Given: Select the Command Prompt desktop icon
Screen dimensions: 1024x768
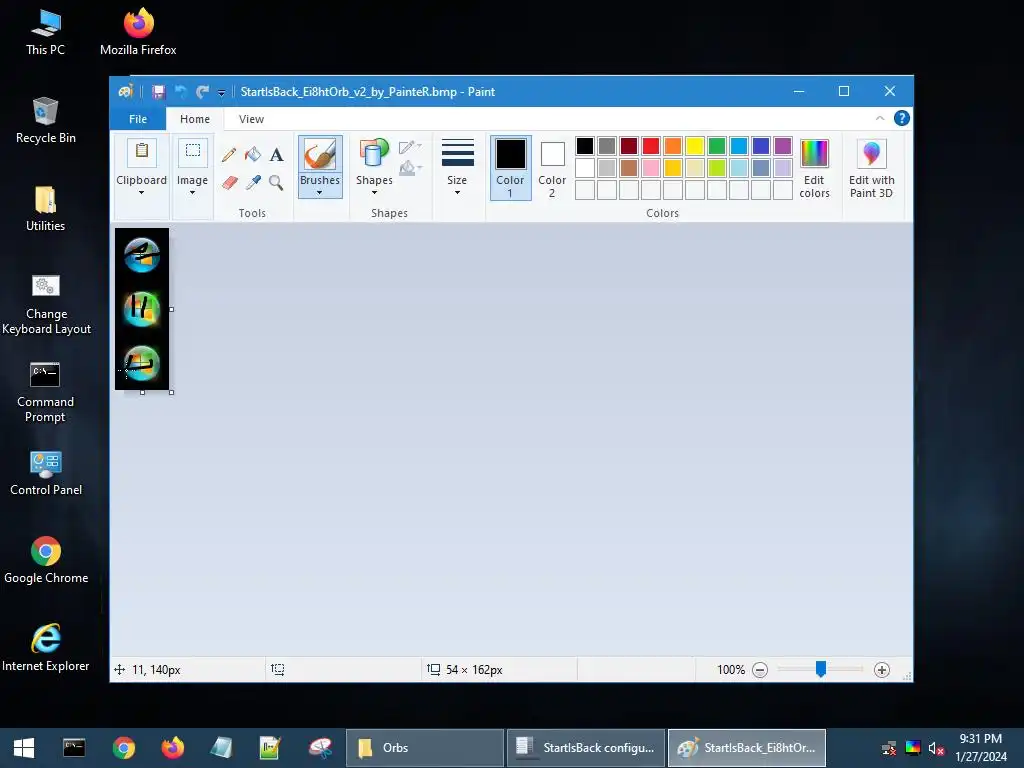Looking at the screenshot, I should tap(45, 392).
